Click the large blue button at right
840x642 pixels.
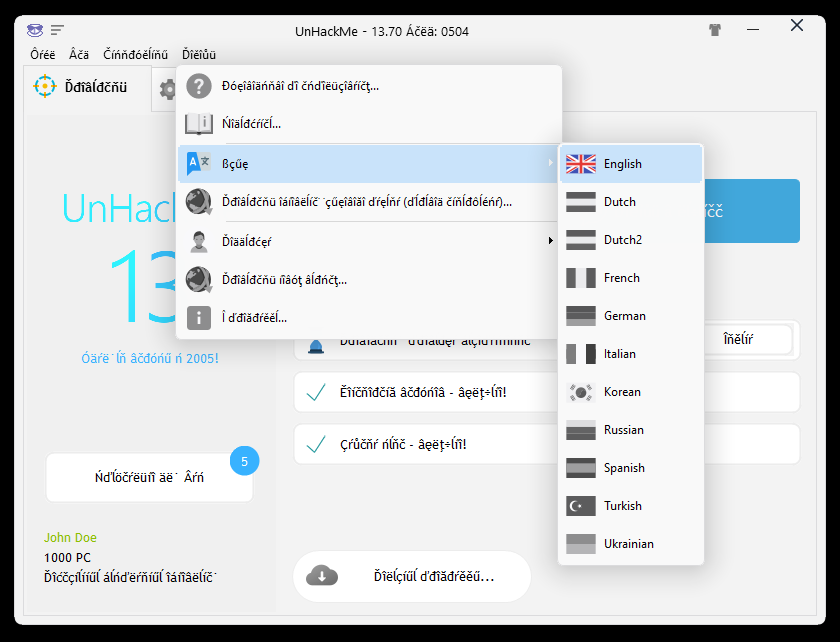752,211
